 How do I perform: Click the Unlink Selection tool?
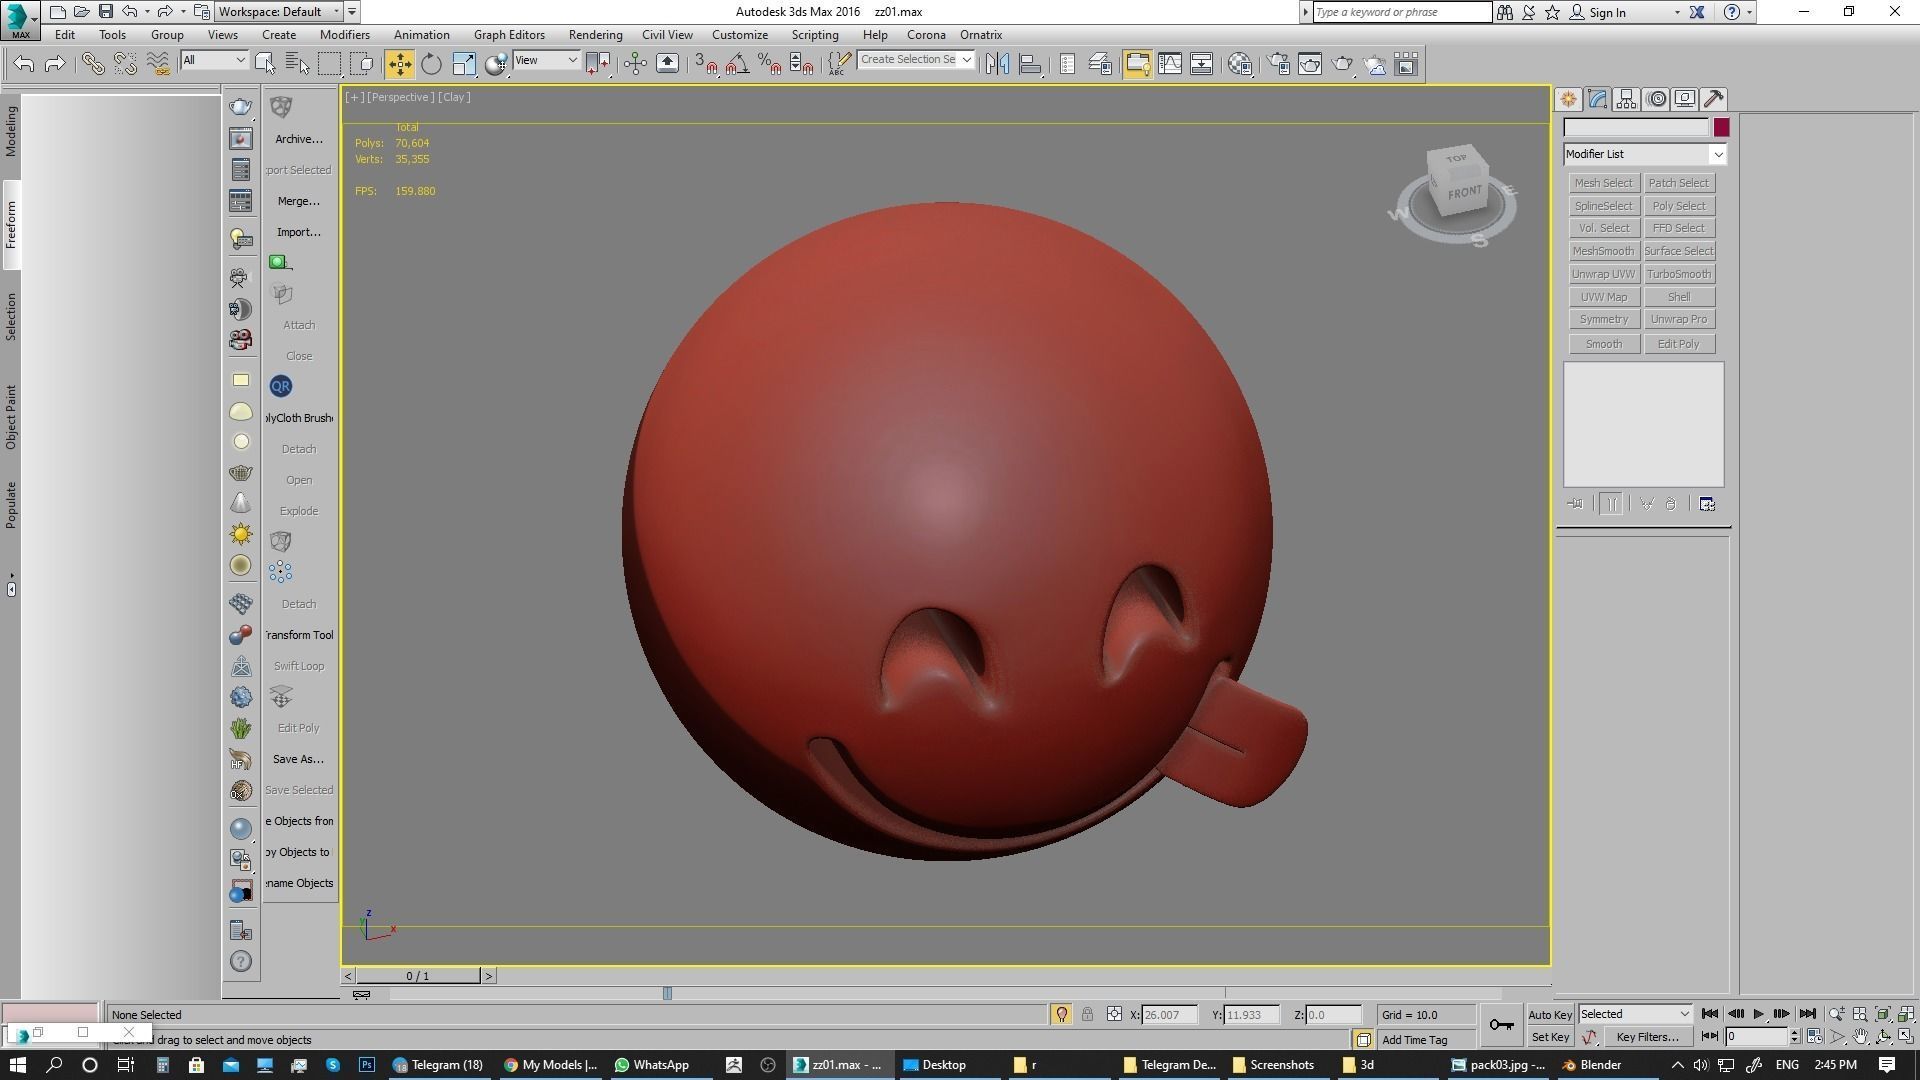(x=125, y=64)
